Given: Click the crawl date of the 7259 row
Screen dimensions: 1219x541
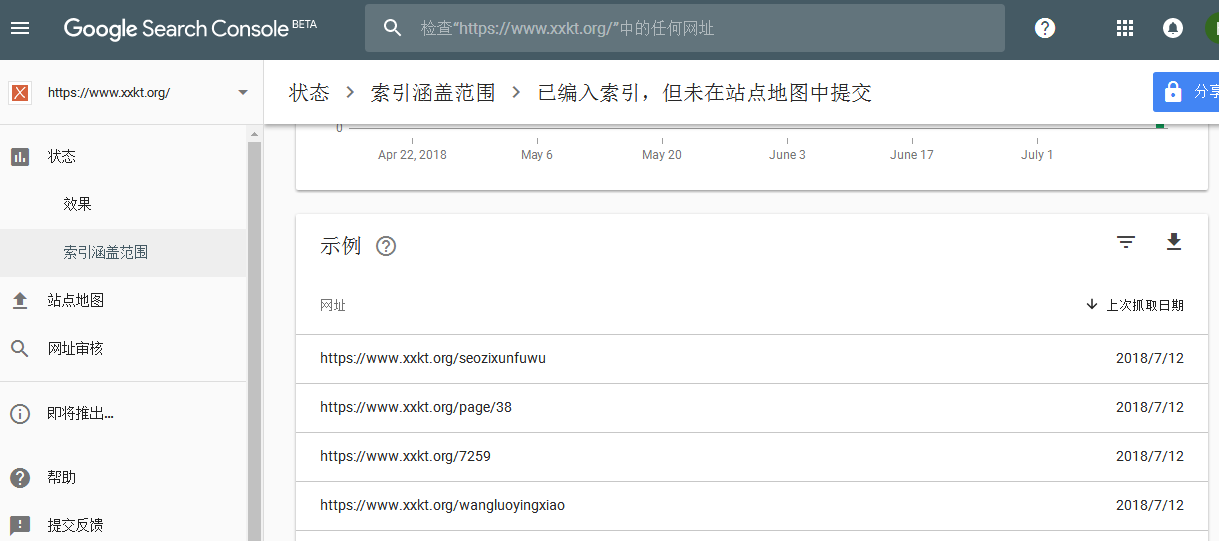Looking at the screenshot, I should (x=1150, y=456).
